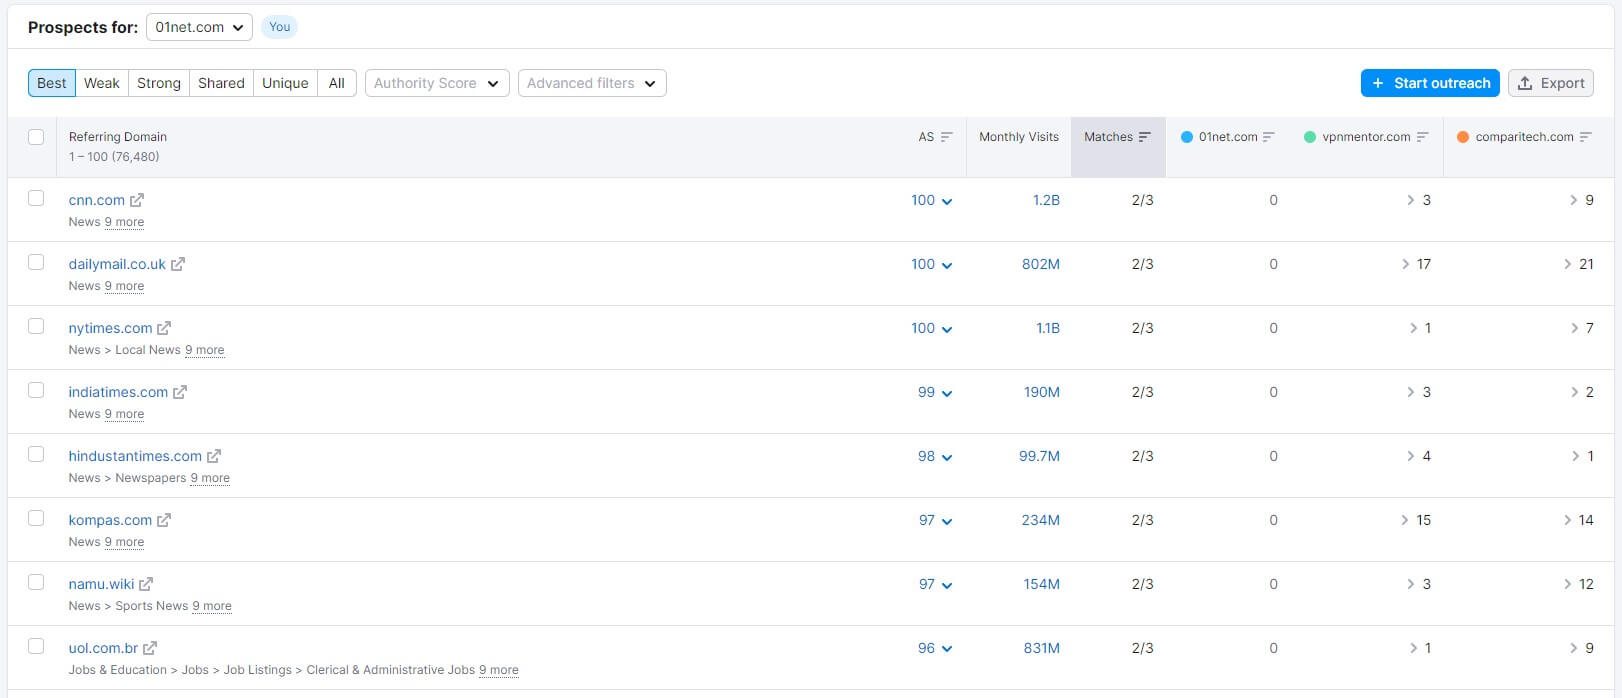
Task: Click monthly visits 99.7M for hindustantimes.com
Action: click(1040, 456)
